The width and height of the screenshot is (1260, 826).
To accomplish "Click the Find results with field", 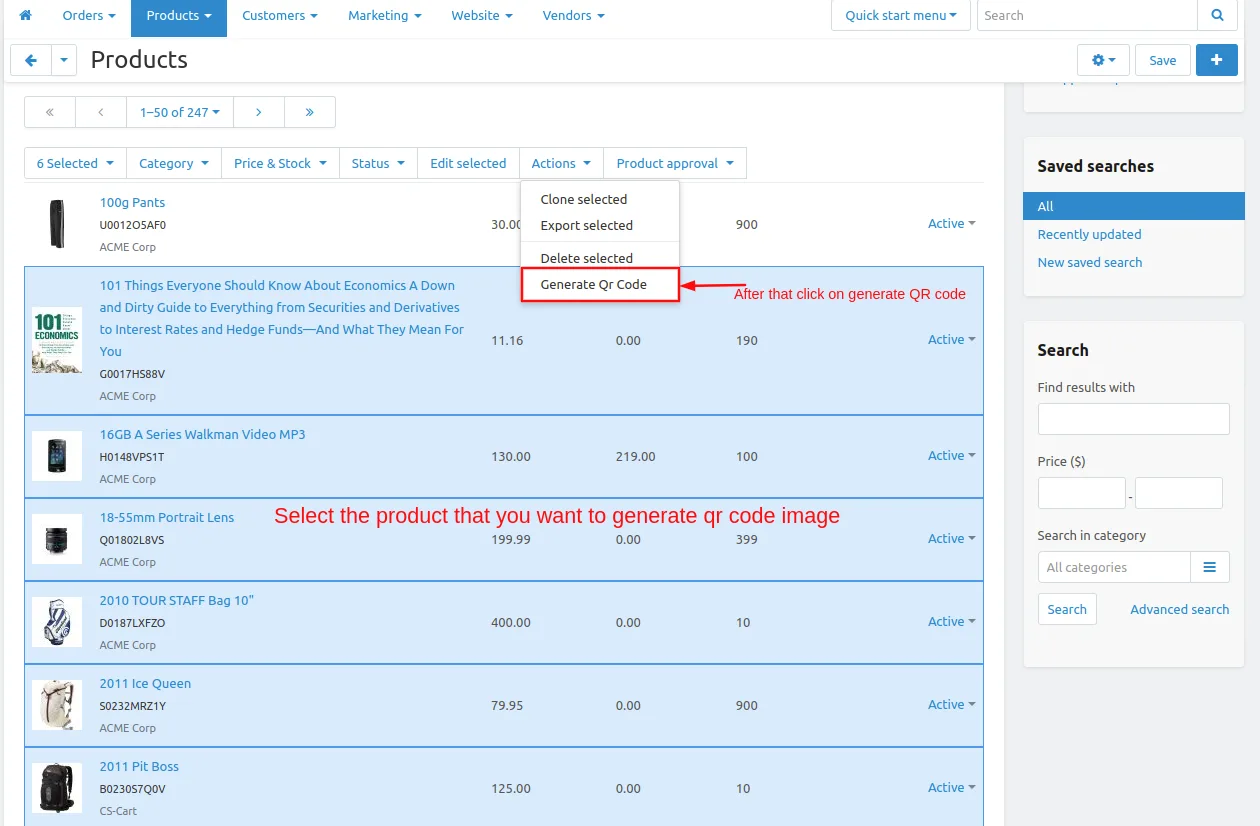I will pos(1133,419).
